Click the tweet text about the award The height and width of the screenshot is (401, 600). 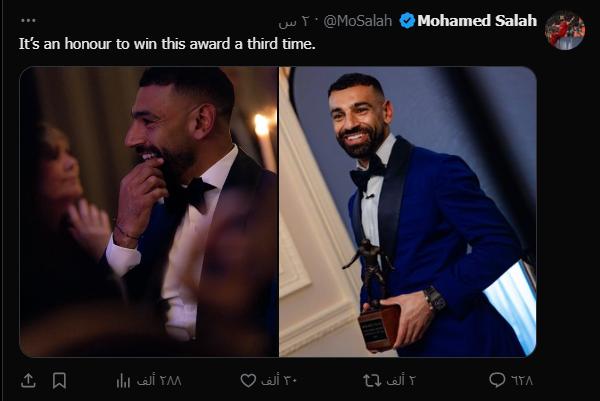click(167, 44)
